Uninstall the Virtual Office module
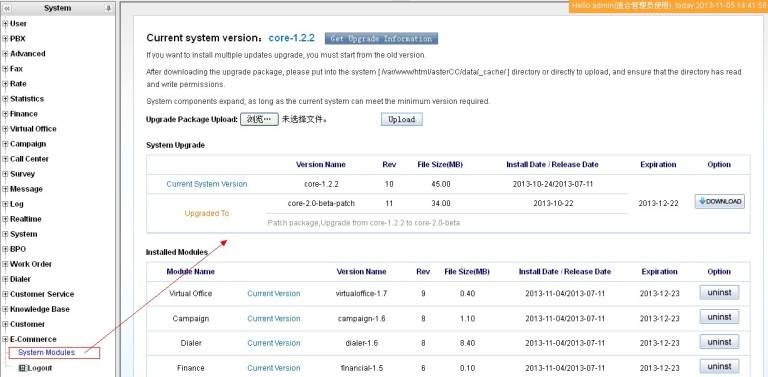The height and width of the screenshot is (377, 768). click(719, 293)
